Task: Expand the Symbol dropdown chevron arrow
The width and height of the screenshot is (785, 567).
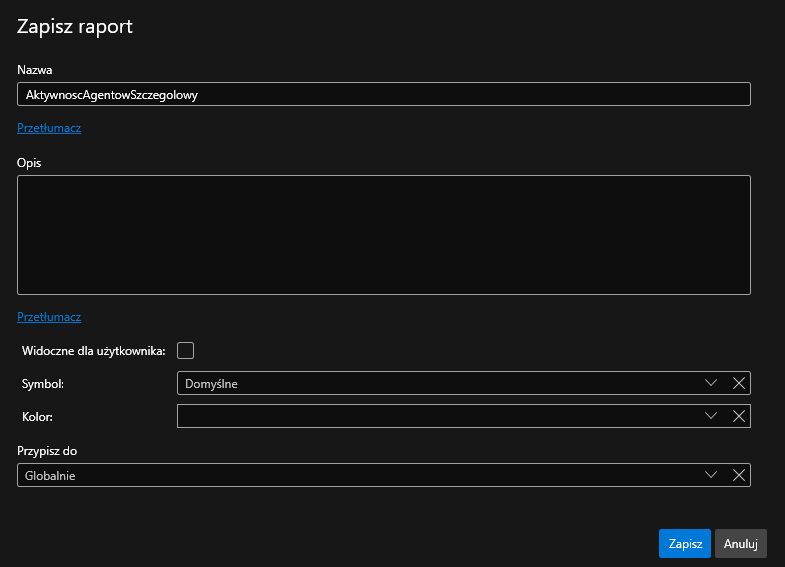Action: coord(711,383)
